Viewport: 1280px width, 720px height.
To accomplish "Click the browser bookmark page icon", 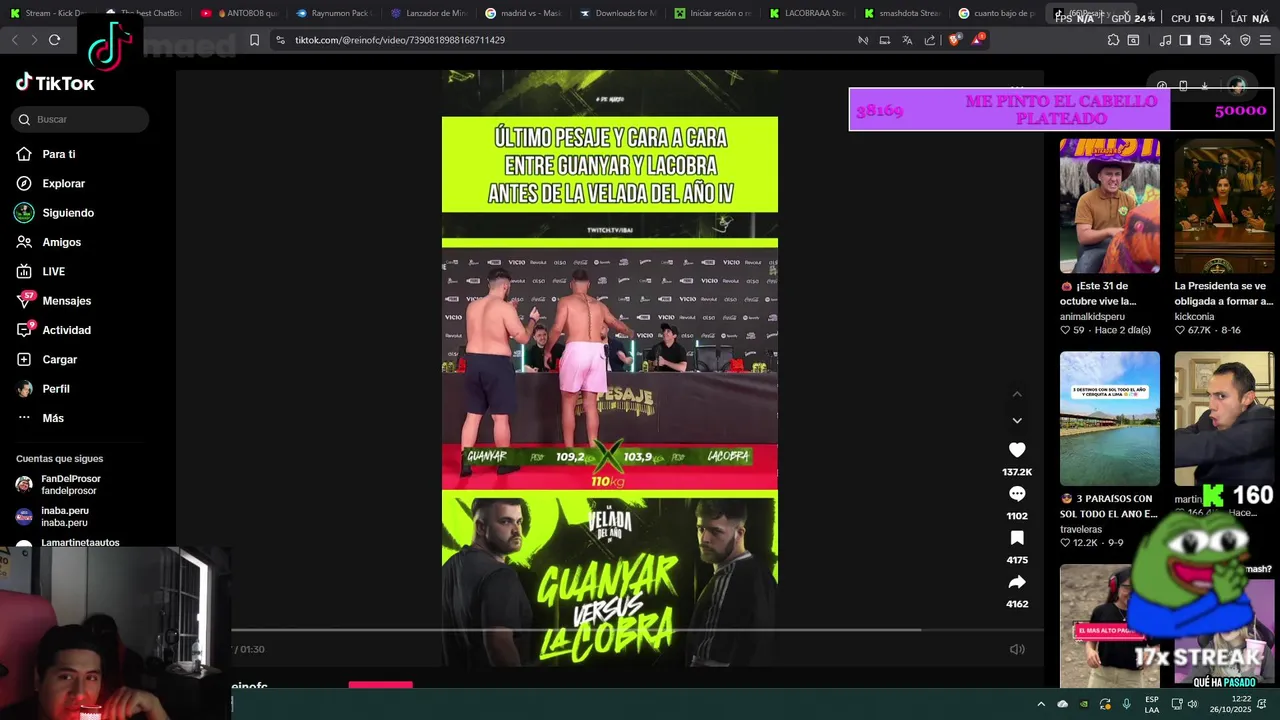I will click(254, 40).
